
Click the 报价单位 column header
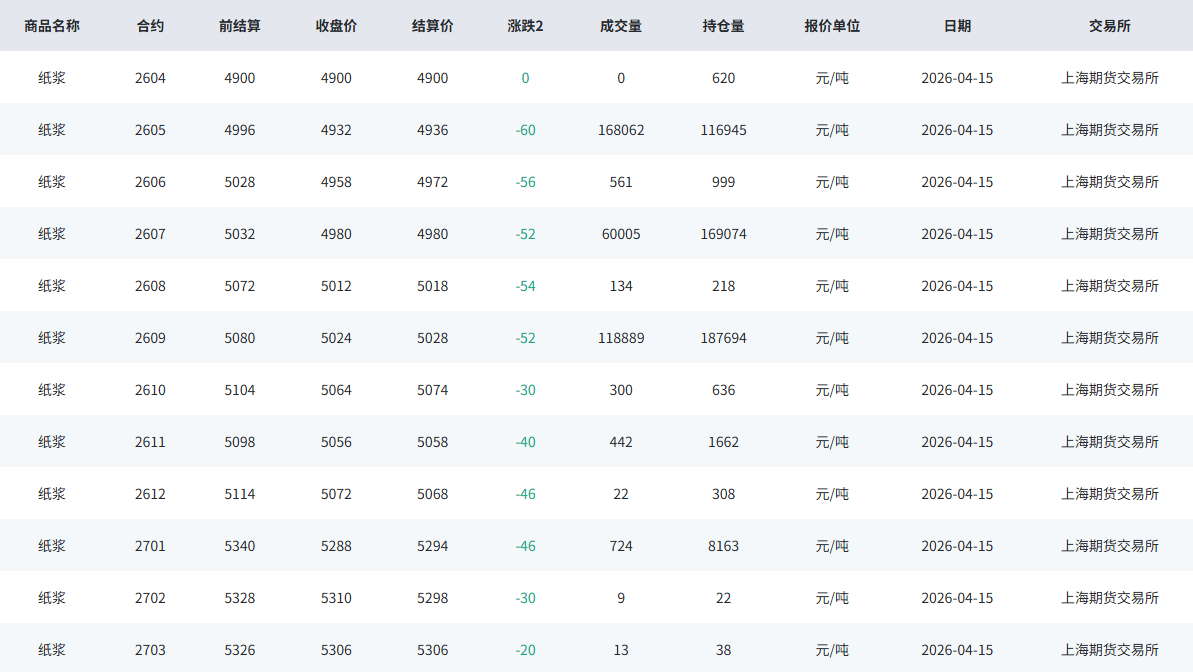[x=832, y=26]
